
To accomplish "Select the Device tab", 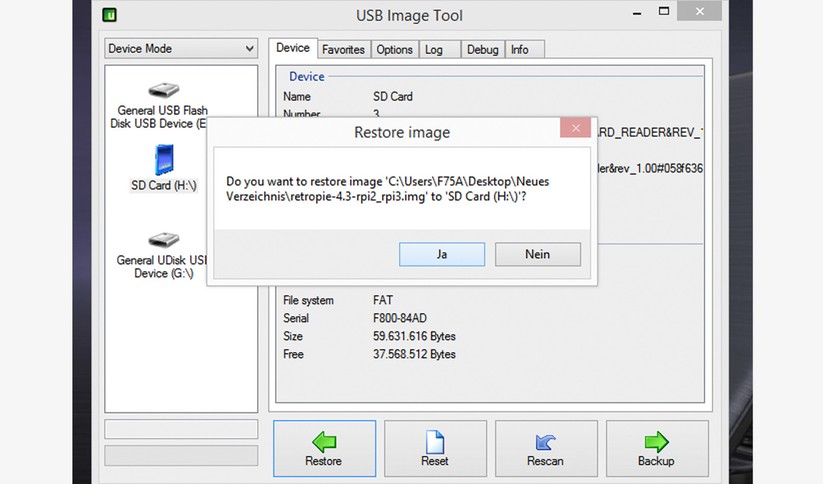I will (x=293, y=48).
